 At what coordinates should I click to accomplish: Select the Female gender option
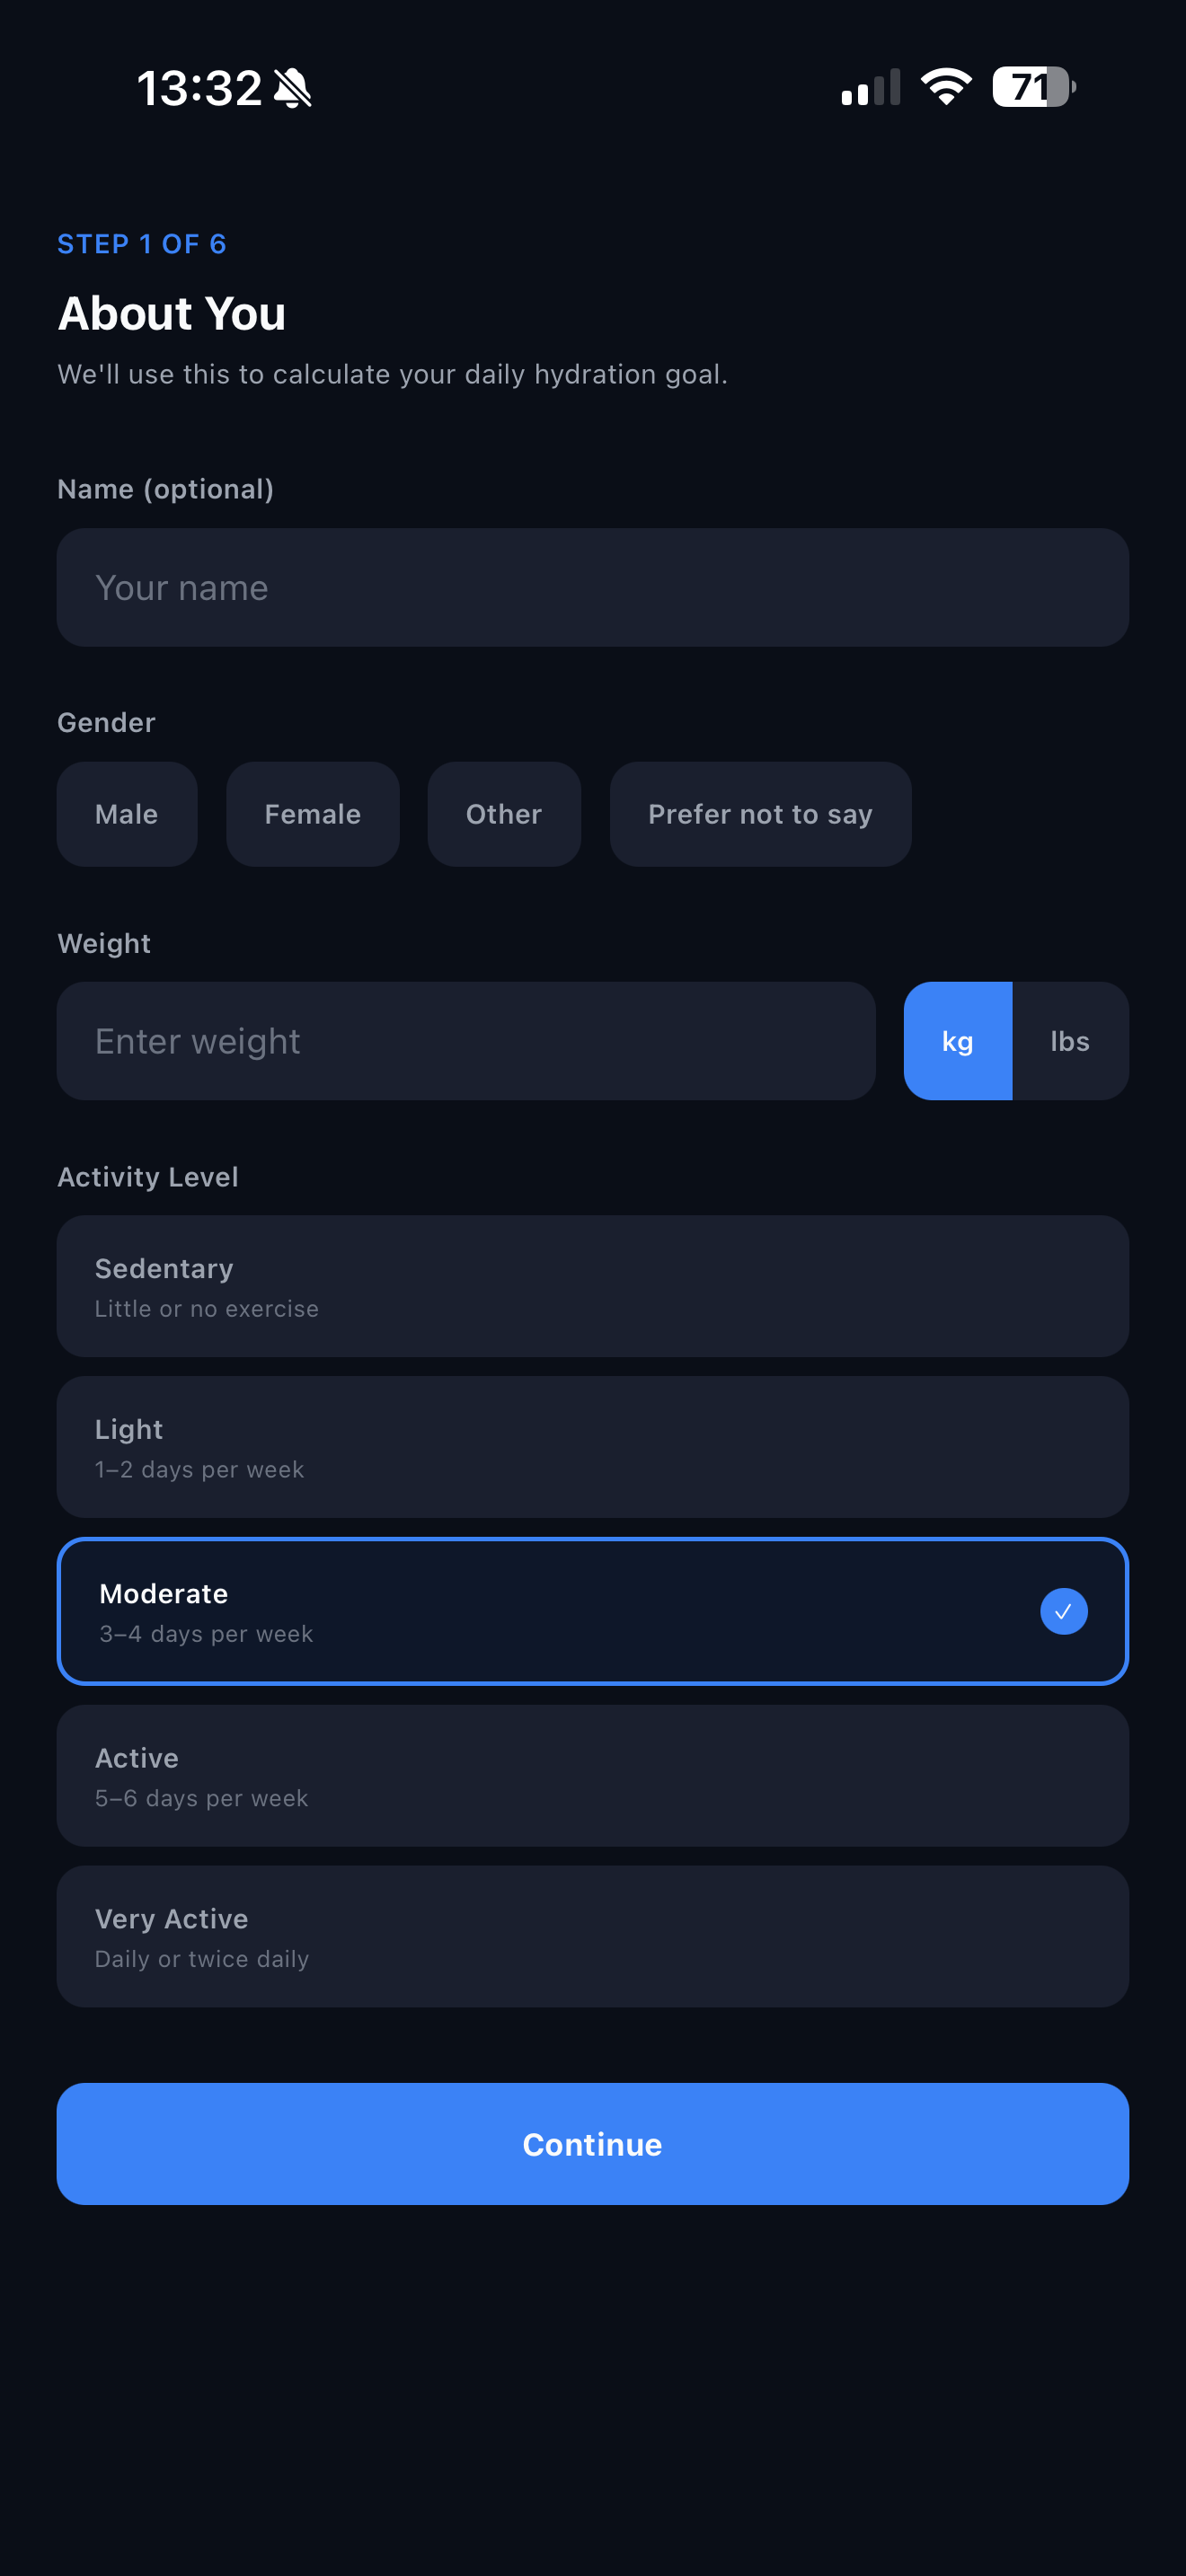(312, 814)
